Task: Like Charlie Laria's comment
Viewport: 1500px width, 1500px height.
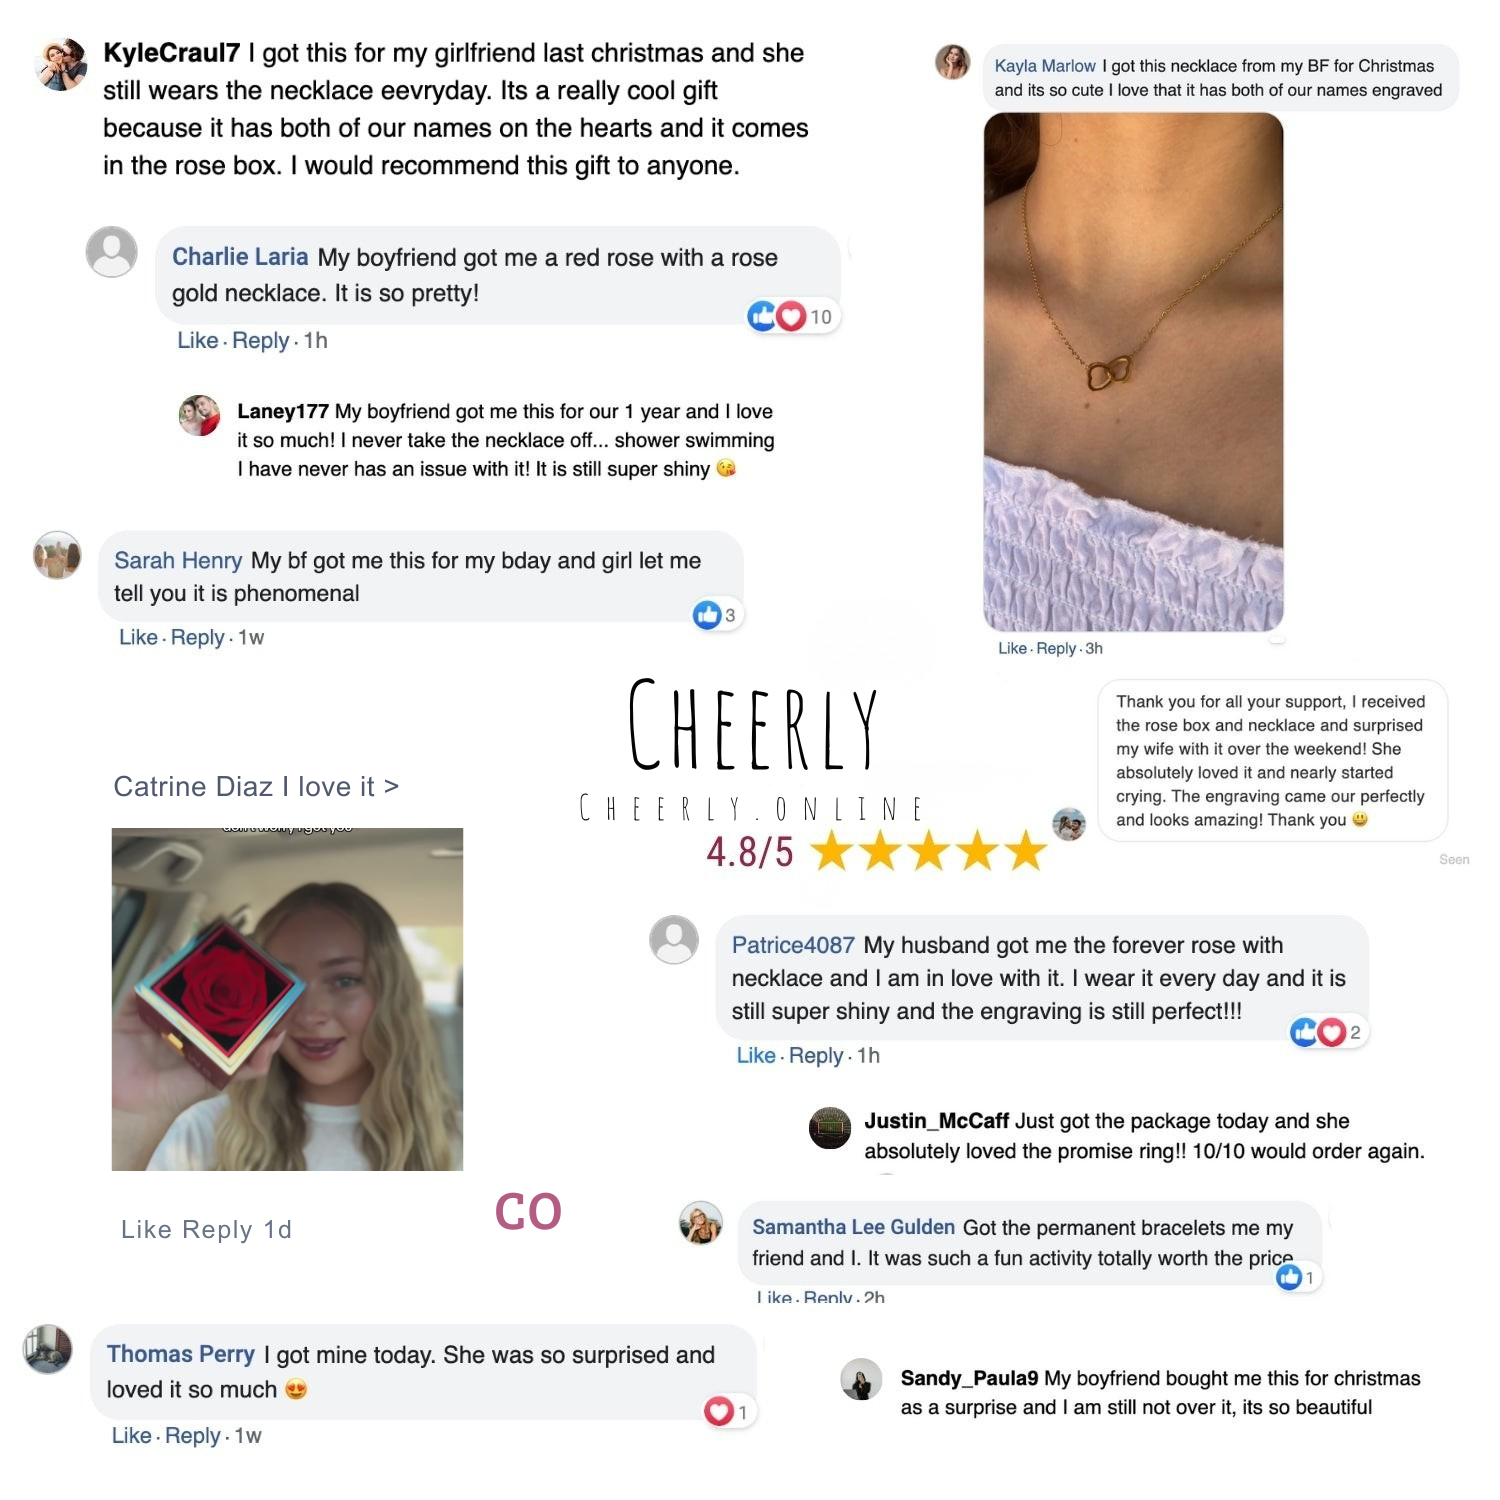Action: click(197, 341)
